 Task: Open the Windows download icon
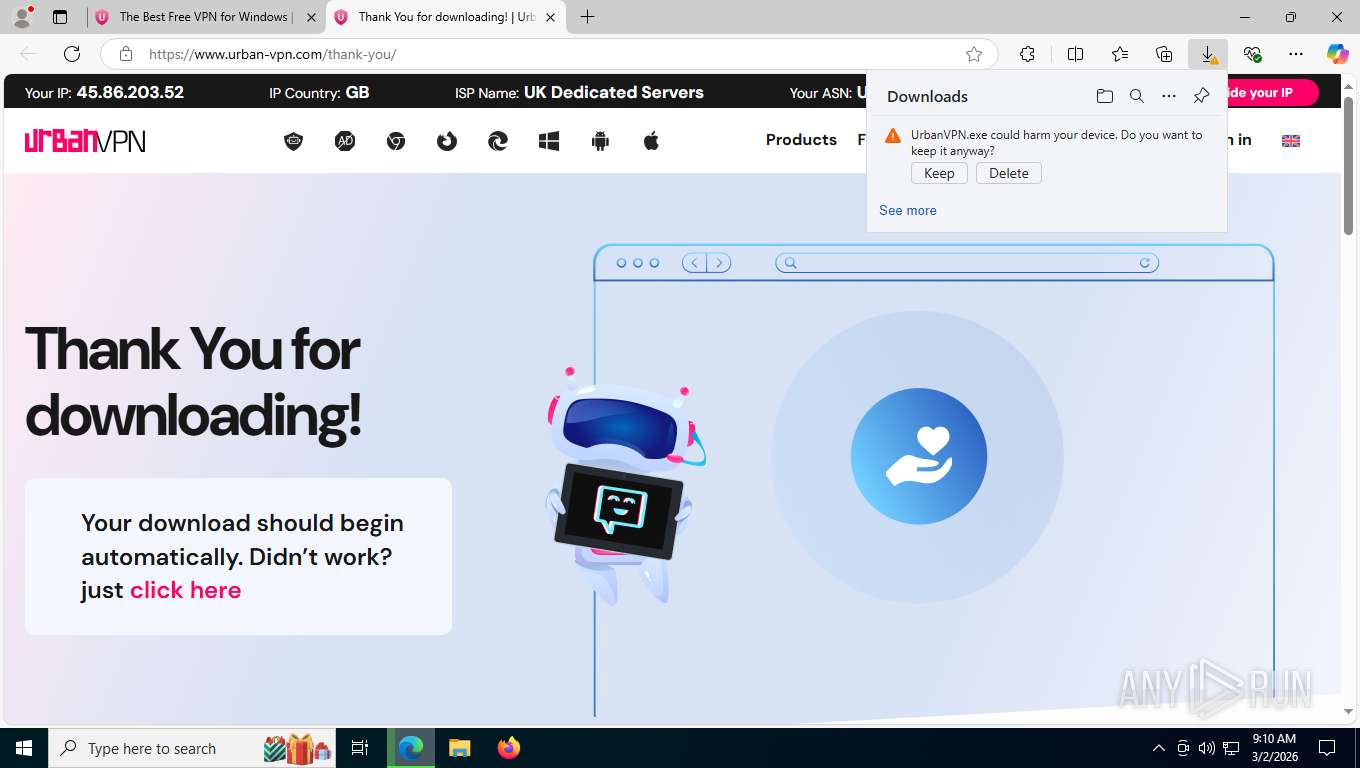point(549,141)
